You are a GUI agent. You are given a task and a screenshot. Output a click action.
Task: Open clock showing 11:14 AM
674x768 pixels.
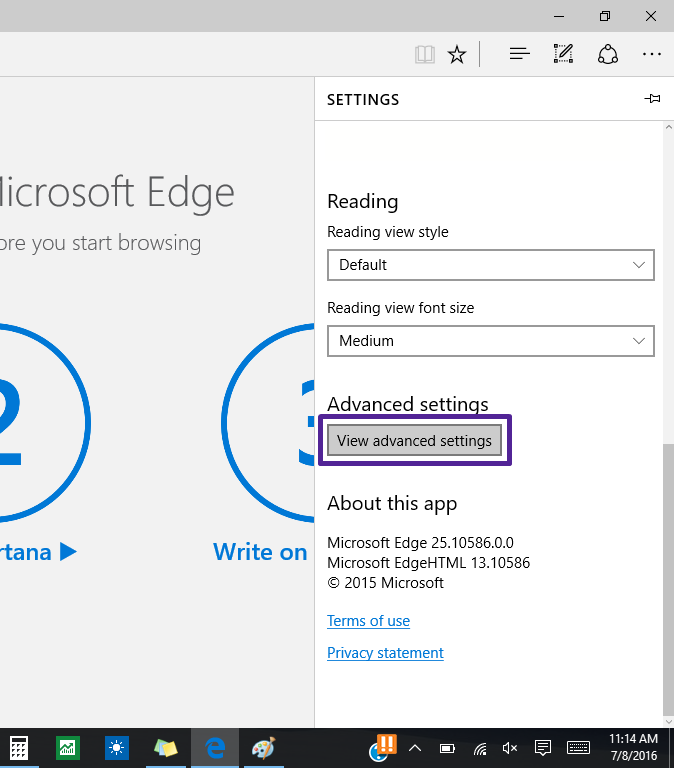point(633,747)
